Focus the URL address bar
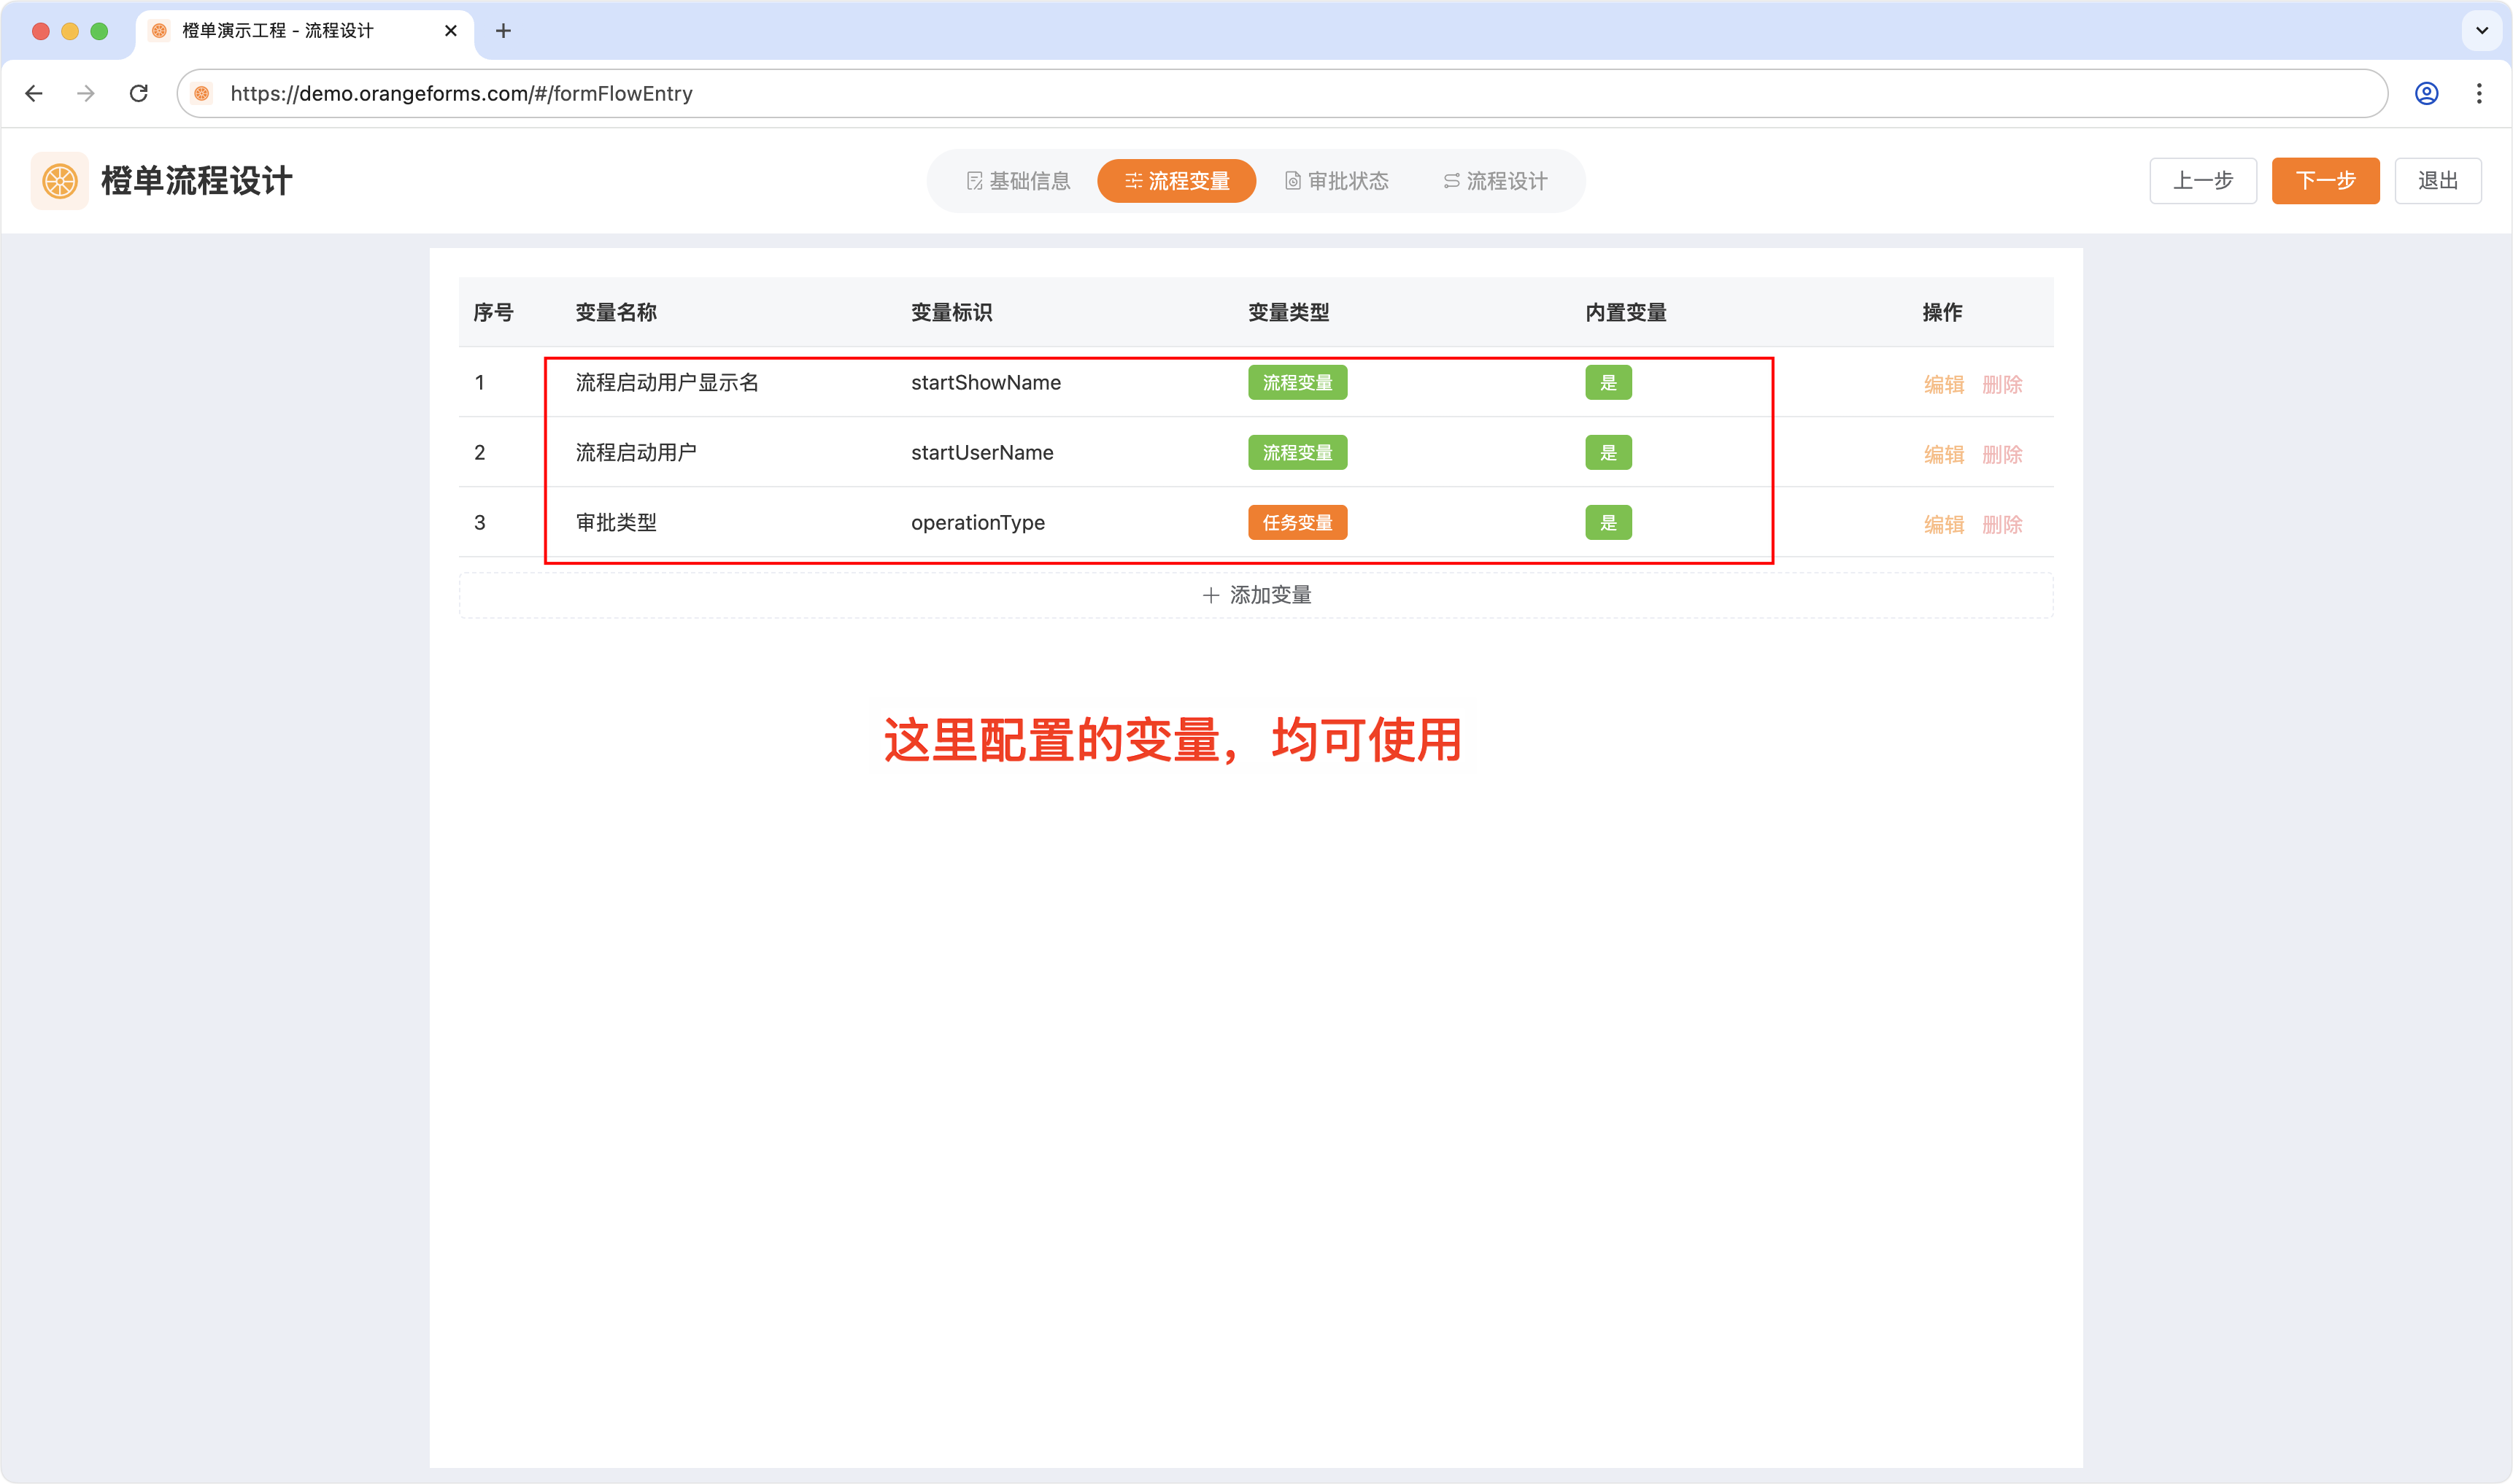2513x1484 pixels. tap(1282, 93)
